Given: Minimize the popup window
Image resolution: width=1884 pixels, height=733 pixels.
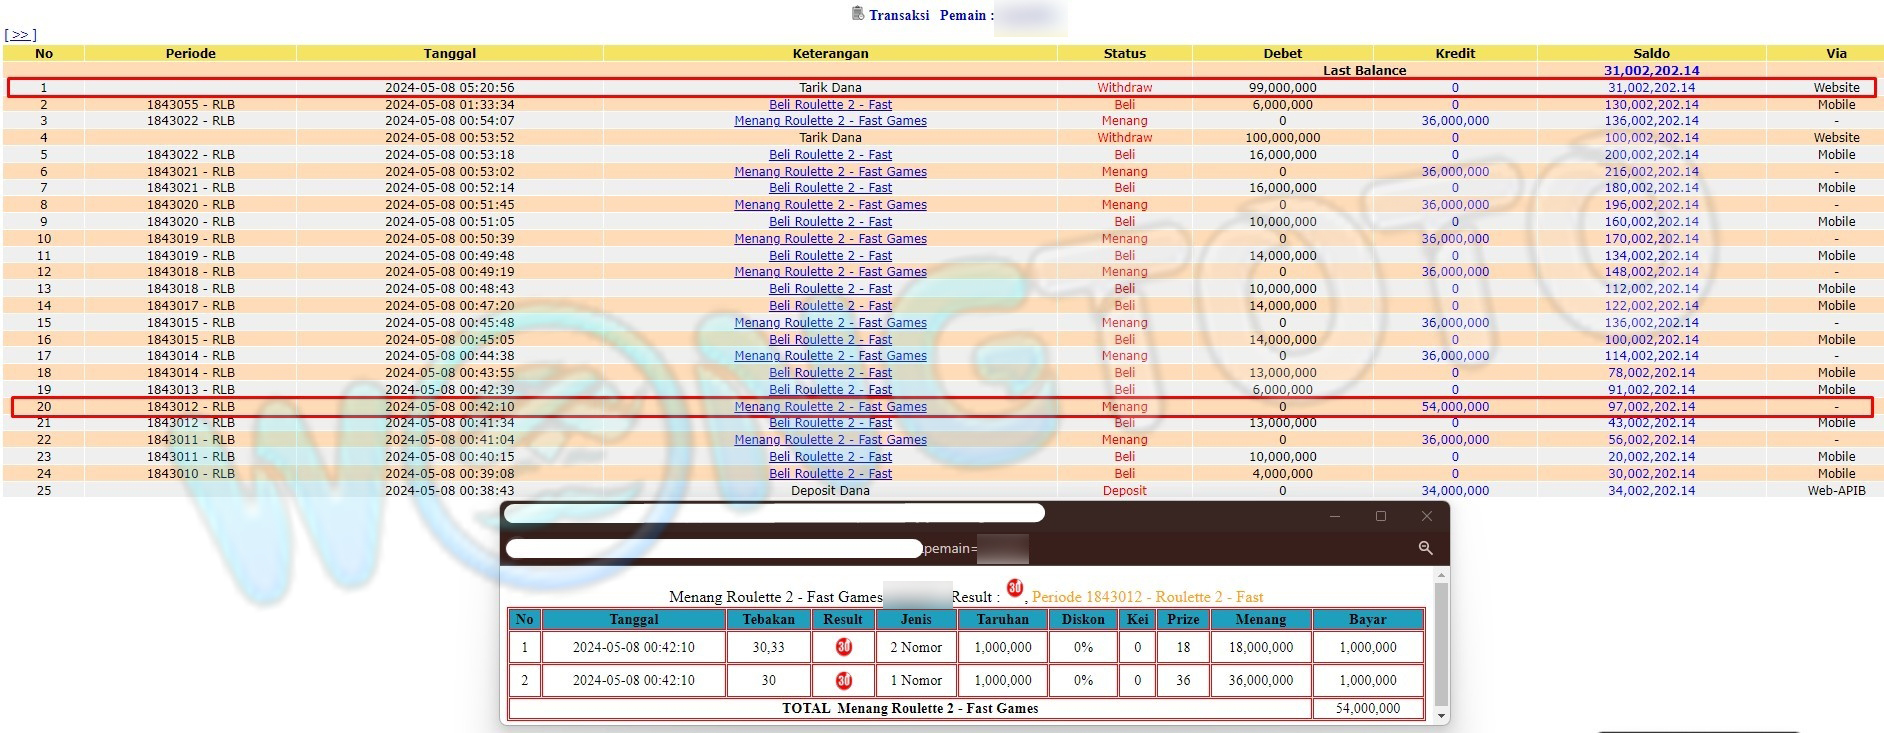Looking at the screenshot, I should (1334, 516).
